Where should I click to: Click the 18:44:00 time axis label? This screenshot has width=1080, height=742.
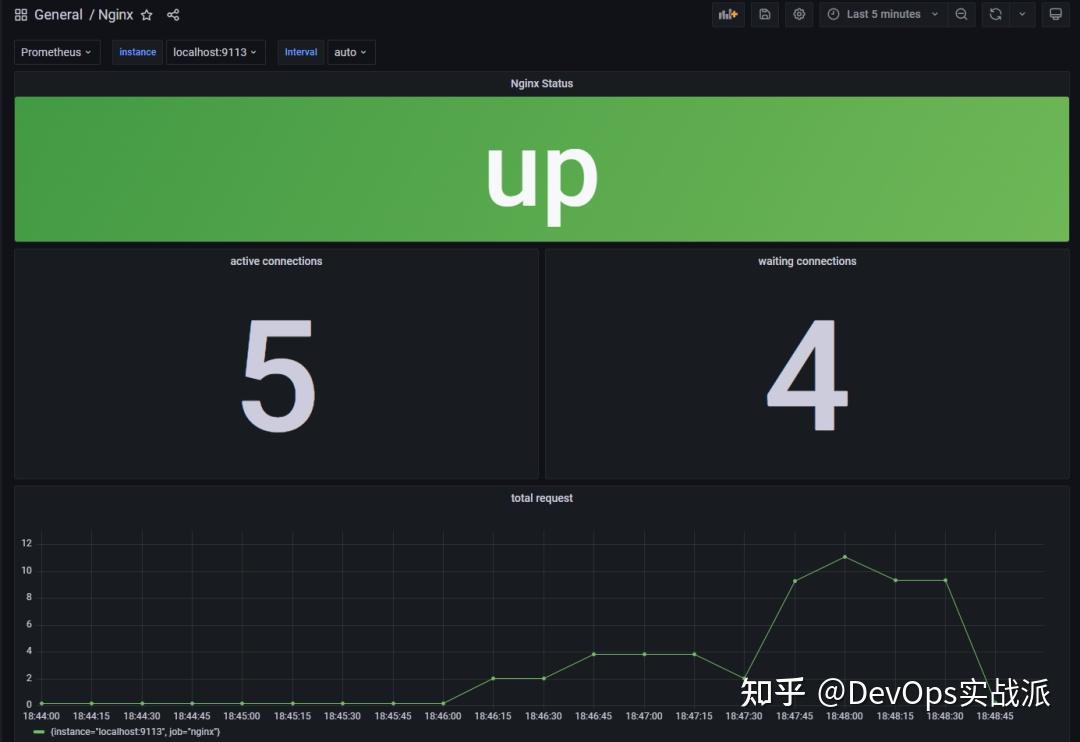pos(41,717)
